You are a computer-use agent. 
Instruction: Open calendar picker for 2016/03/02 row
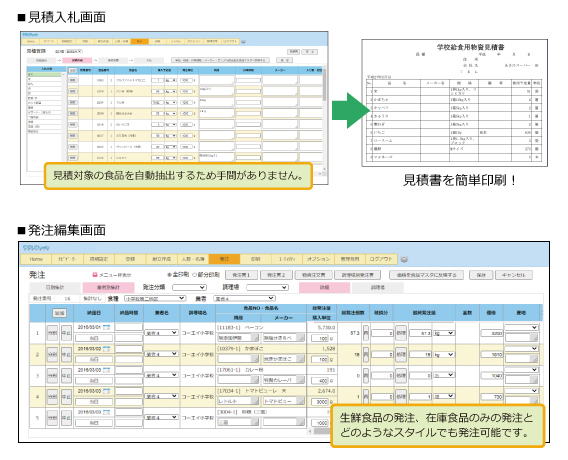click(106, 349)
